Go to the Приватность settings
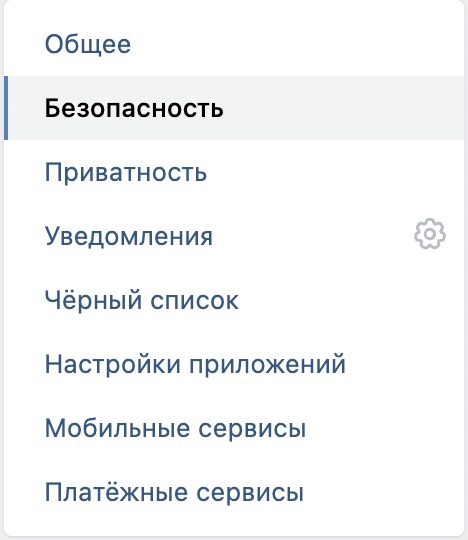The image size is (468, 540). 234,172
